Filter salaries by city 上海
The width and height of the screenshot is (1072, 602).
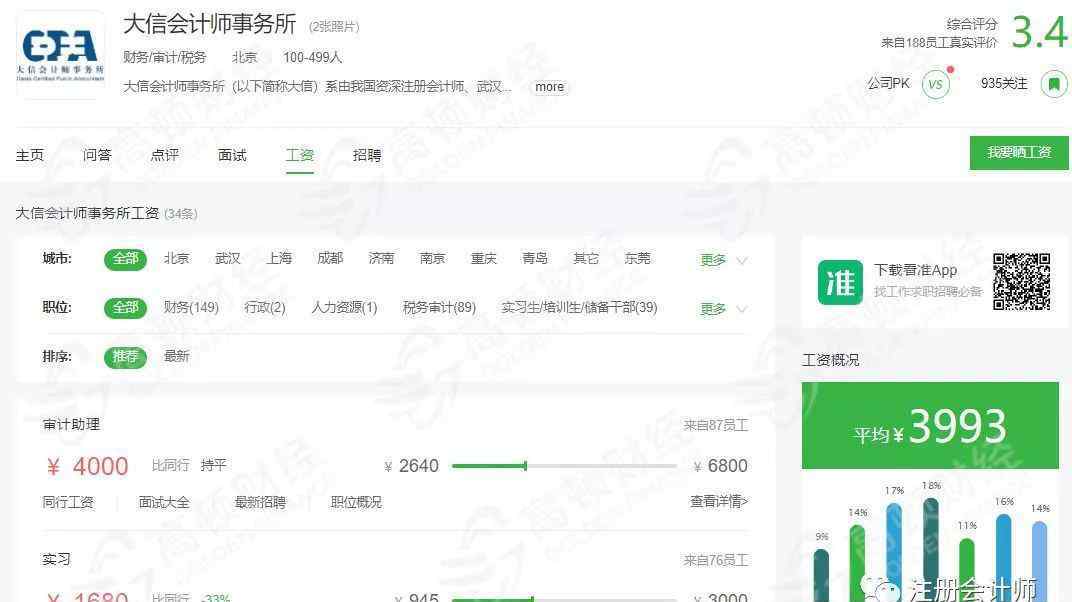click(279, 258)
